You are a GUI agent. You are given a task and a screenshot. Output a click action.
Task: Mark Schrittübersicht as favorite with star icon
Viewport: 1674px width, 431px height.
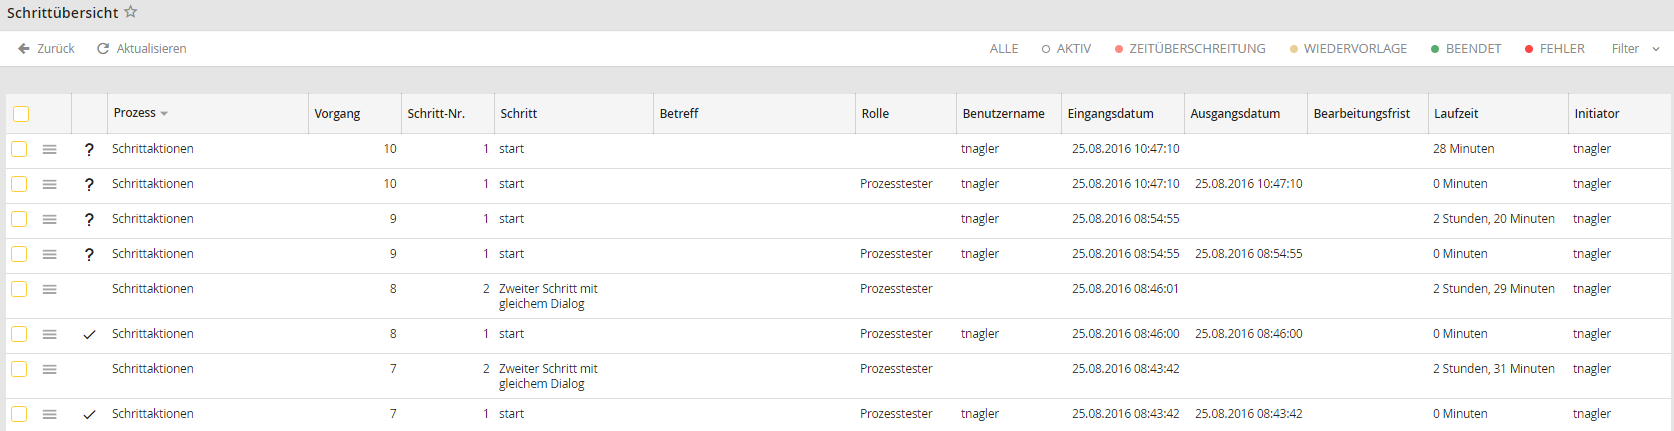pyautogui.click(x=131, y=12)
